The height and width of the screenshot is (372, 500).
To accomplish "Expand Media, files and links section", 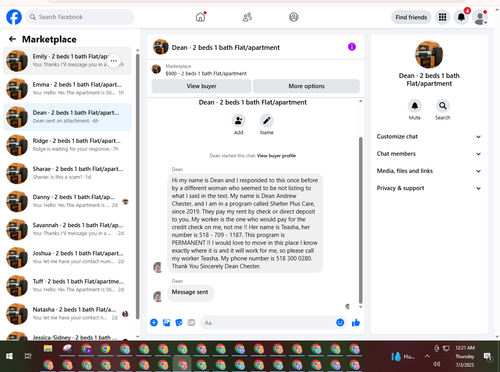I will point(429,171).
